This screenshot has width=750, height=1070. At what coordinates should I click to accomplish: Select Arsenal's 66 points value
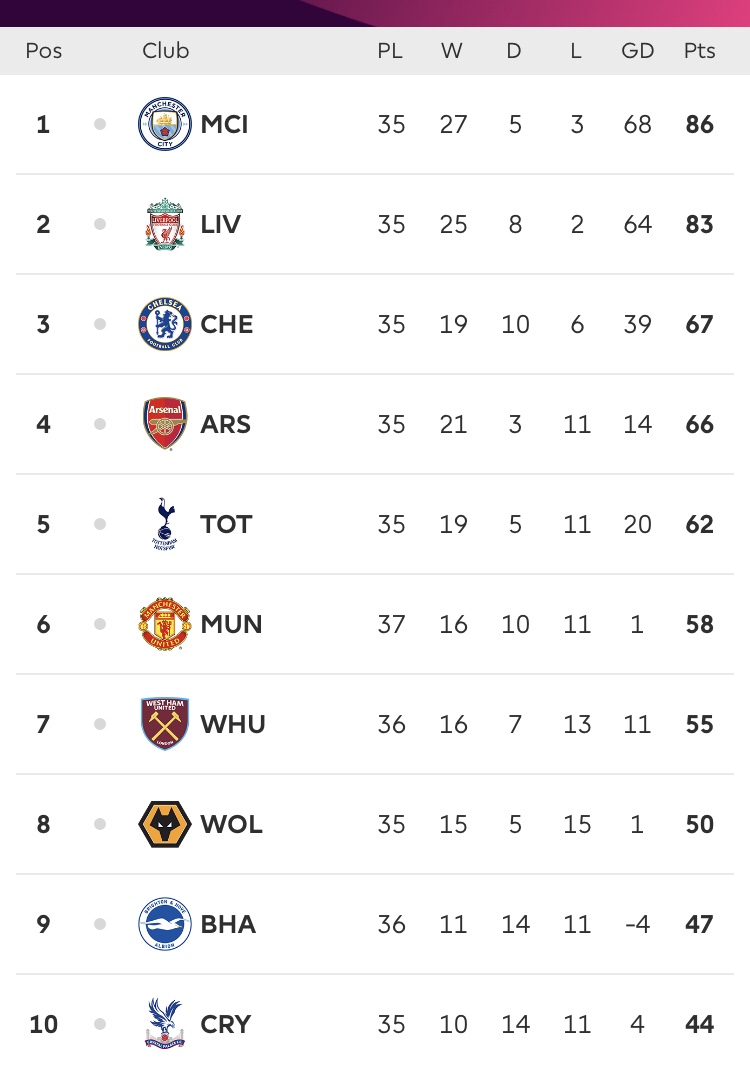(699, 424)
